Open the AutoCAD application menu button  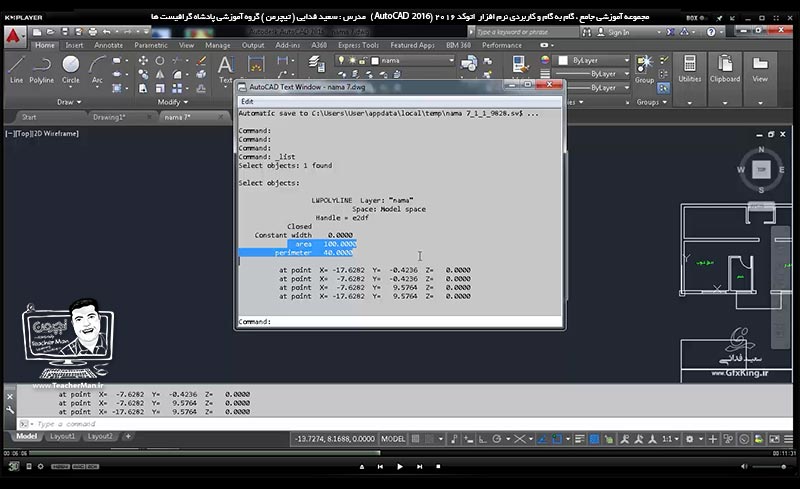click(x=14, y=37)
